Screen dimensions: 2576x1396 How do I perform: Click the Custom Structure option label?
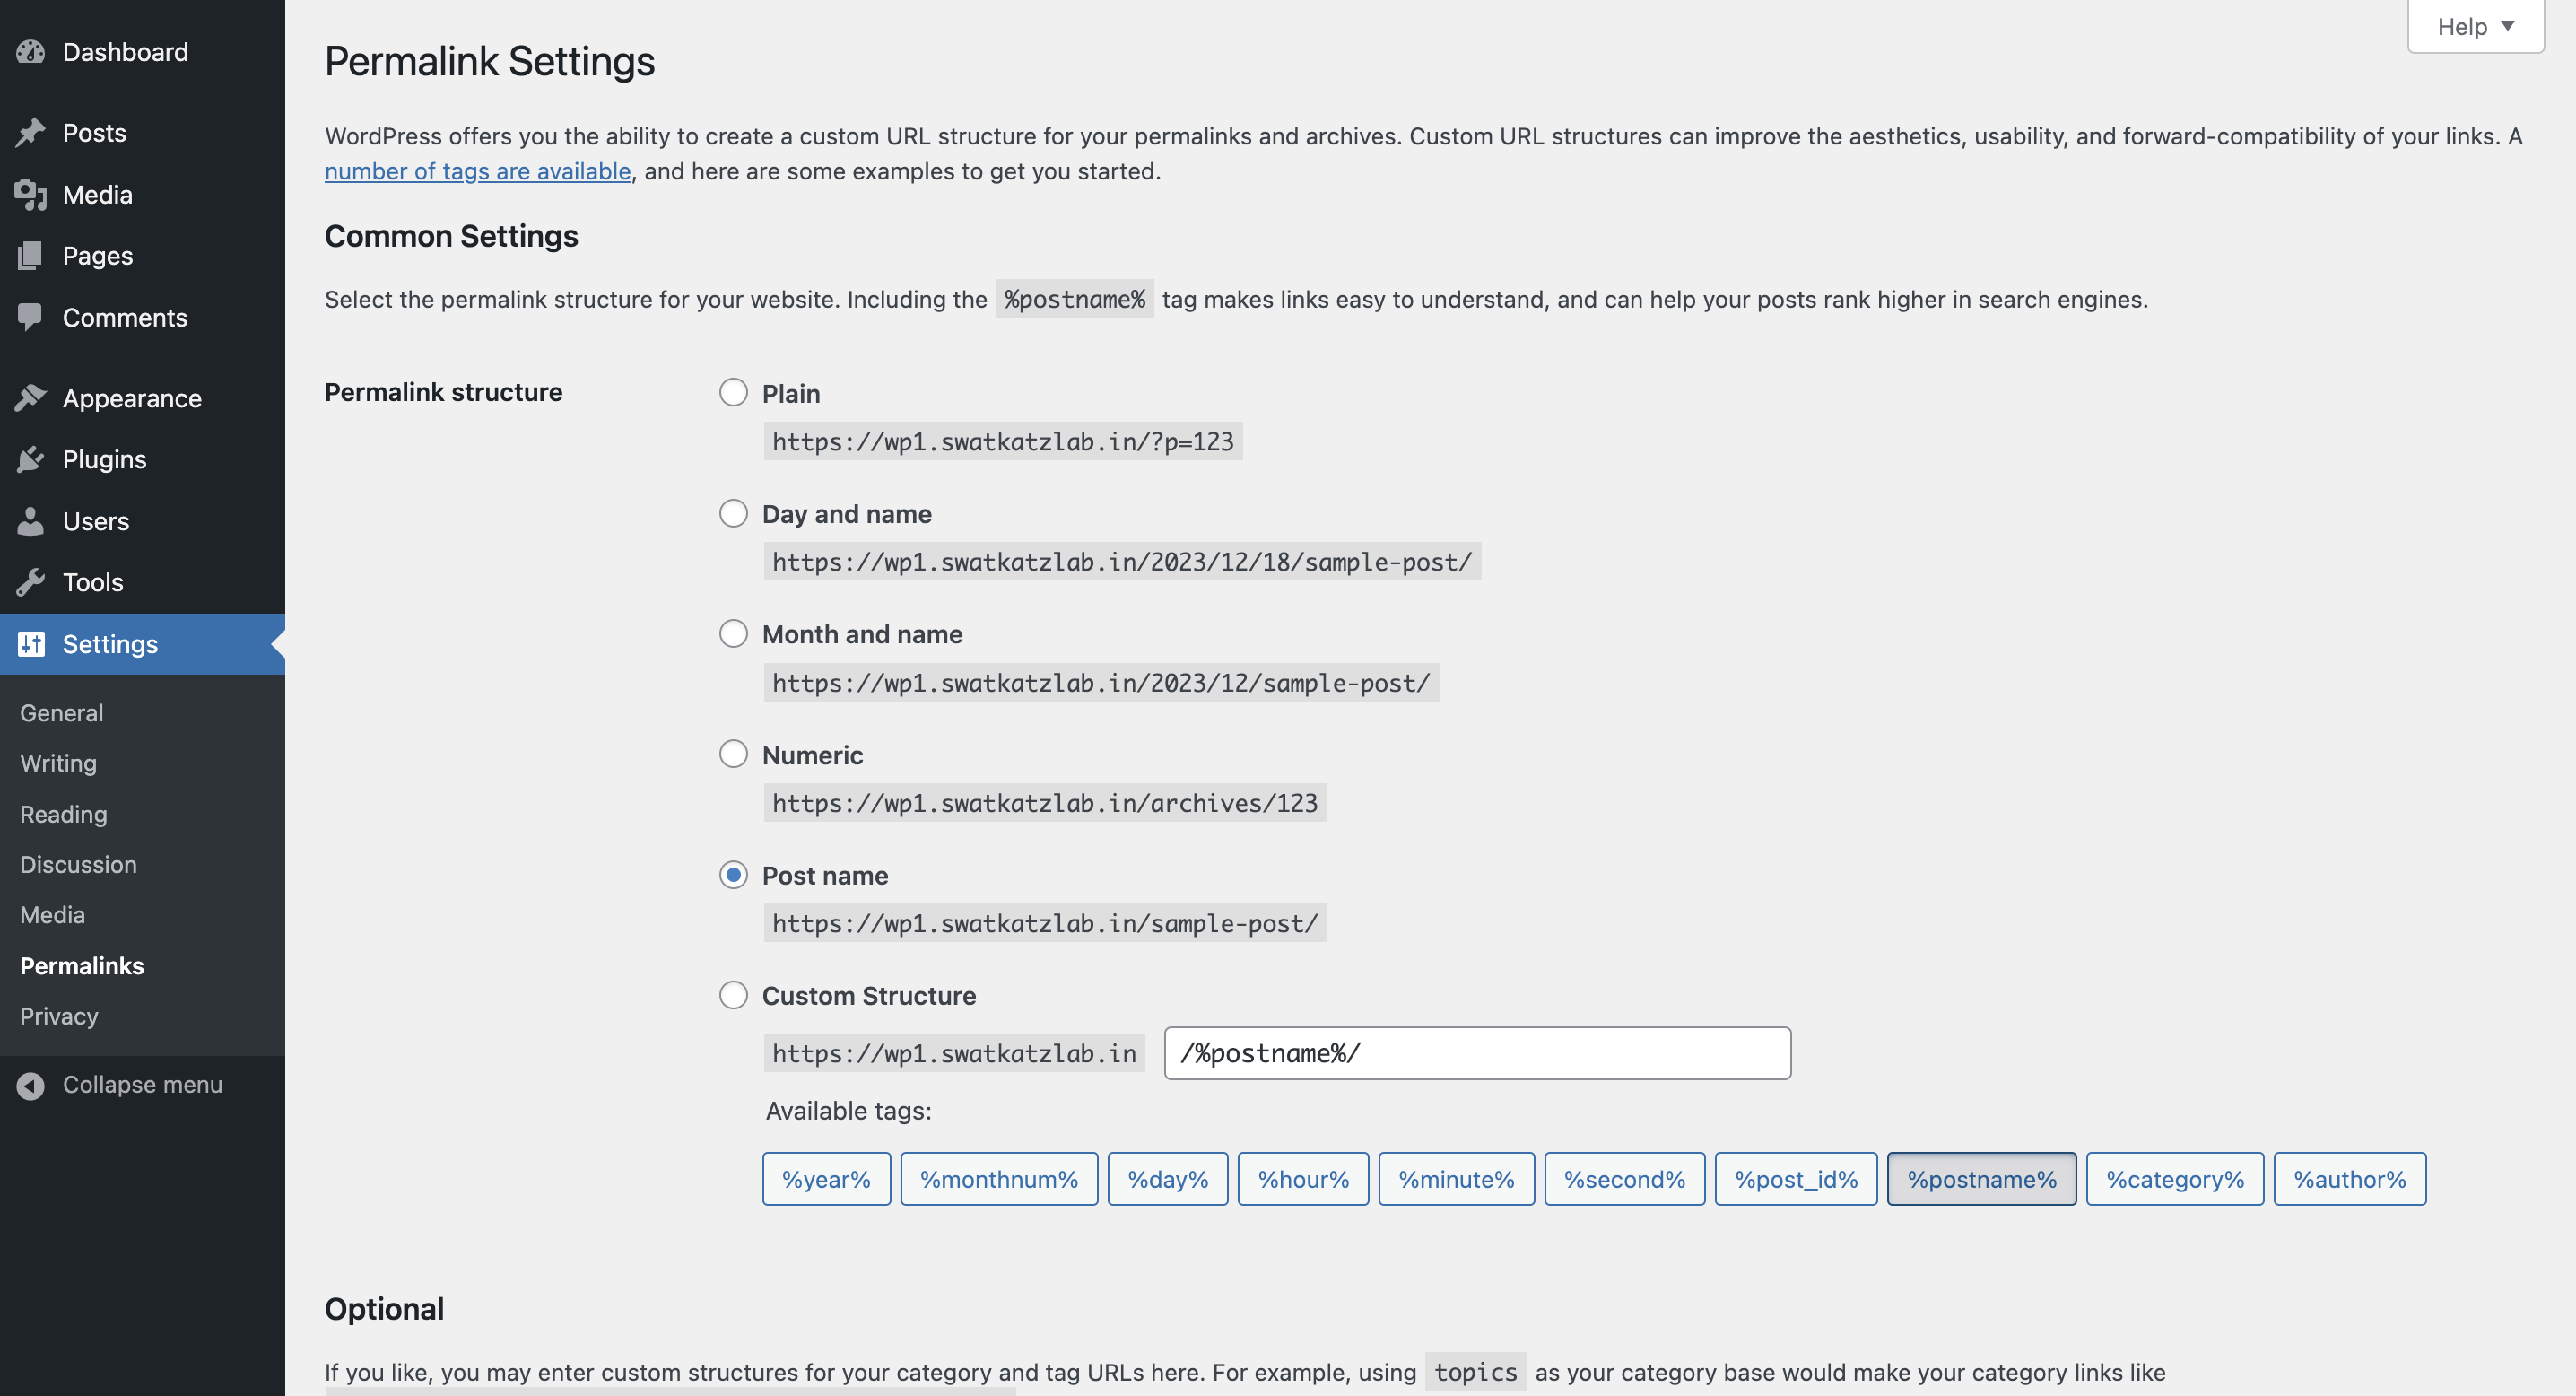(x=869, y=996)
